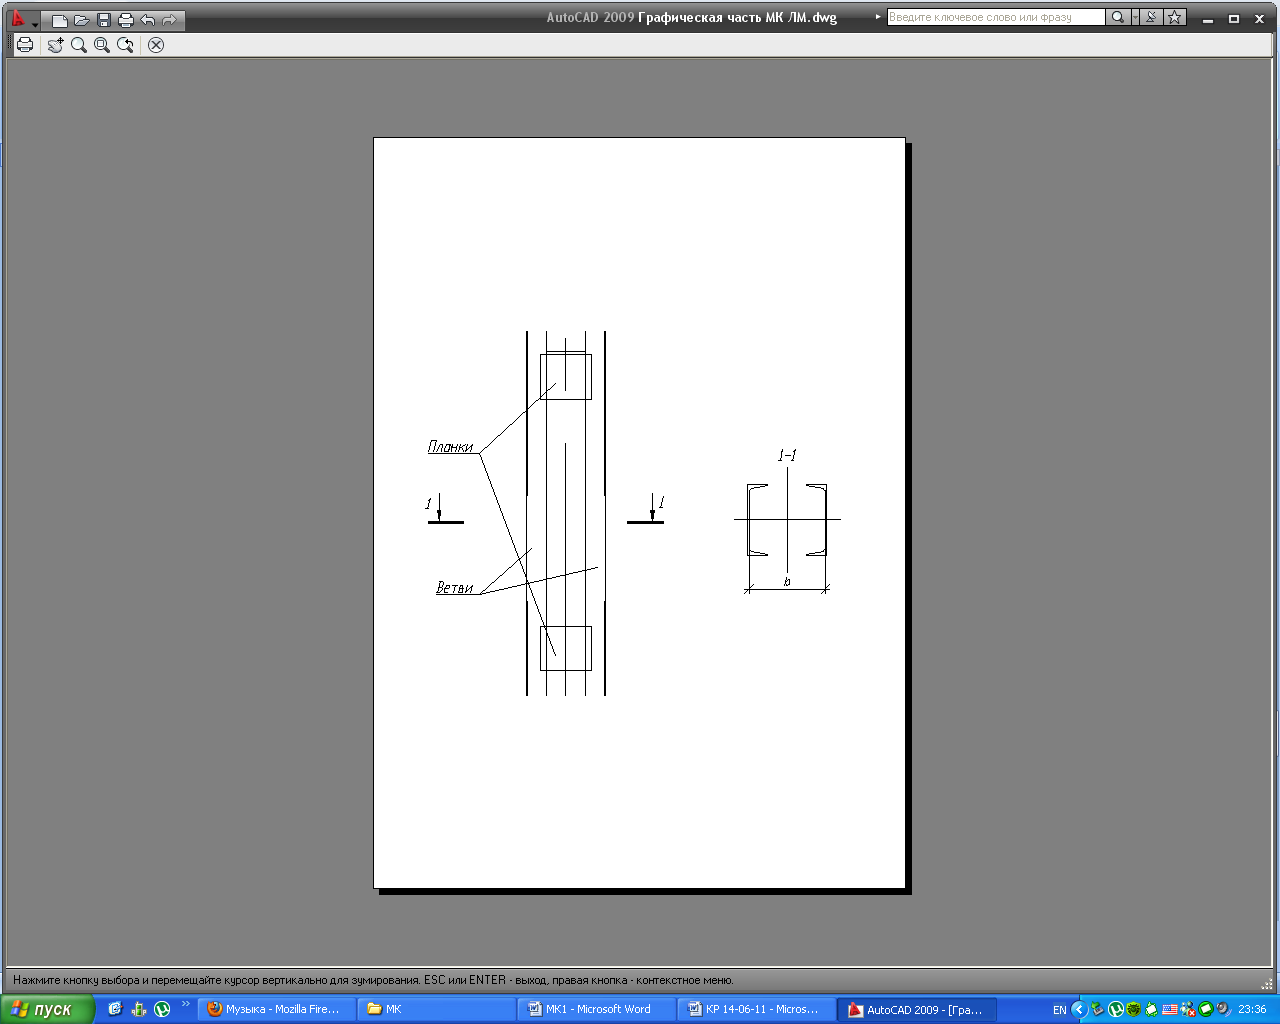Select the Pan hand tool

(x=55, y=44)
